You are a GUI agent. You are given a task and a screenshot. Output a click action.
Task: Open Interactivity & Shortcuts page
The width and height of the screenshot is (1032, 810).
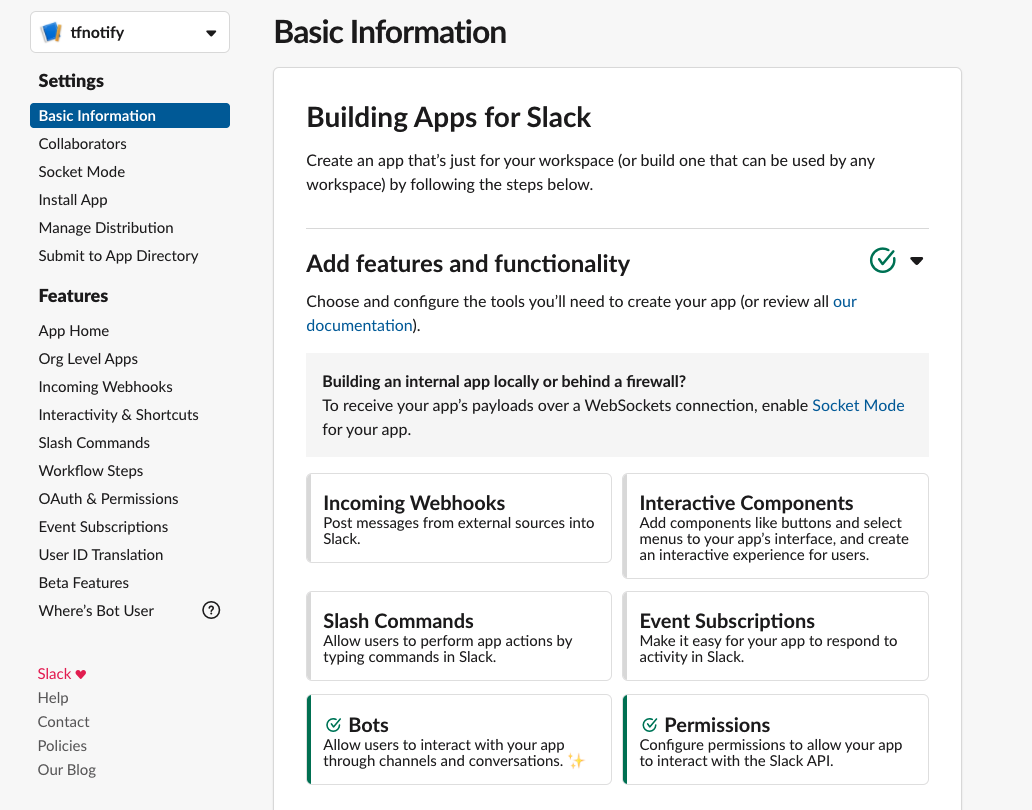click(x=118, y=415)
